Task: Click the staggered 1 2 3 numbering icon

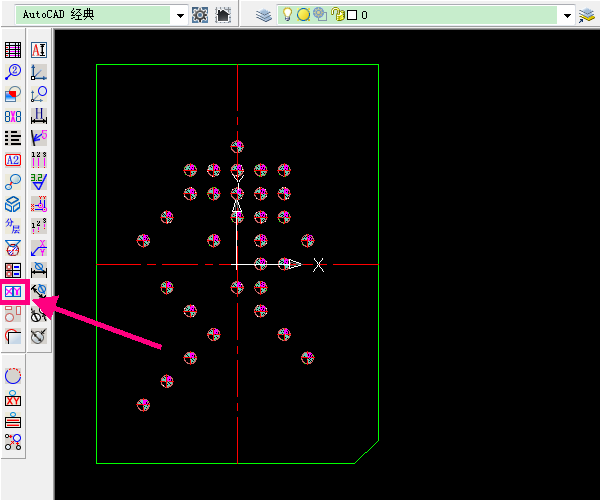Action: pos(39,226)
